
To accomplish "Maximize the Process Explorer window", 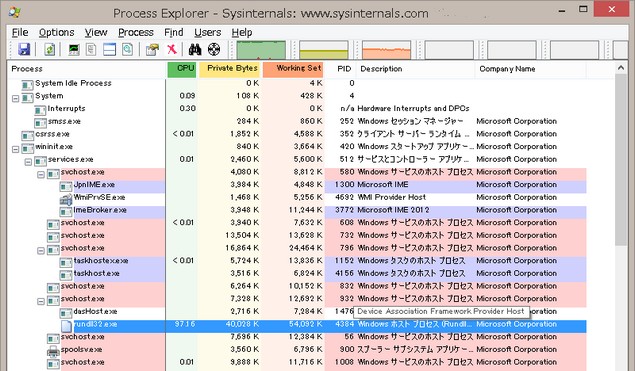I will click(583, 9).
